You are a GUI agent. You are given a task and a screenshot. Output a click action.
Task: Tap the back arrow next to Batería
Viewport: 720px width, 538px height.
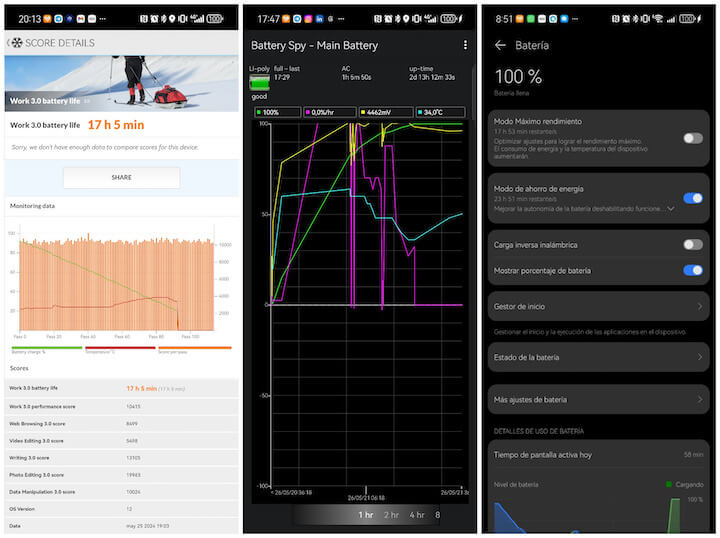[x=500, y=45]
